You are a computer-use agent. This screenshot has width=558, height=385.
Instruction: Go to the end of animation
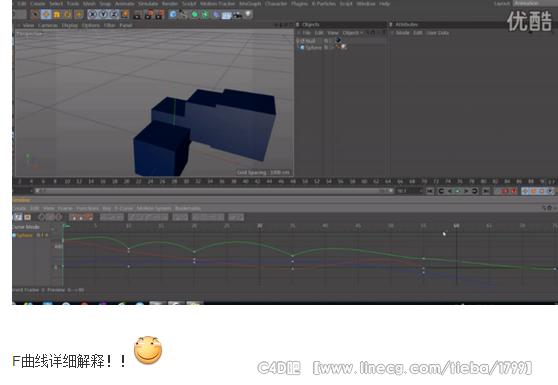tap(486, 191)
